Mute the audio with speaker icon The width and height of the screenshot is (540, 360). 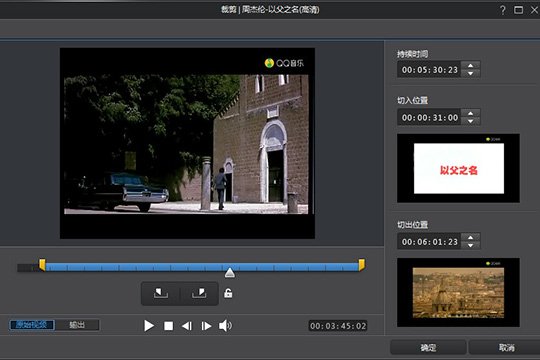pos(225,326)
